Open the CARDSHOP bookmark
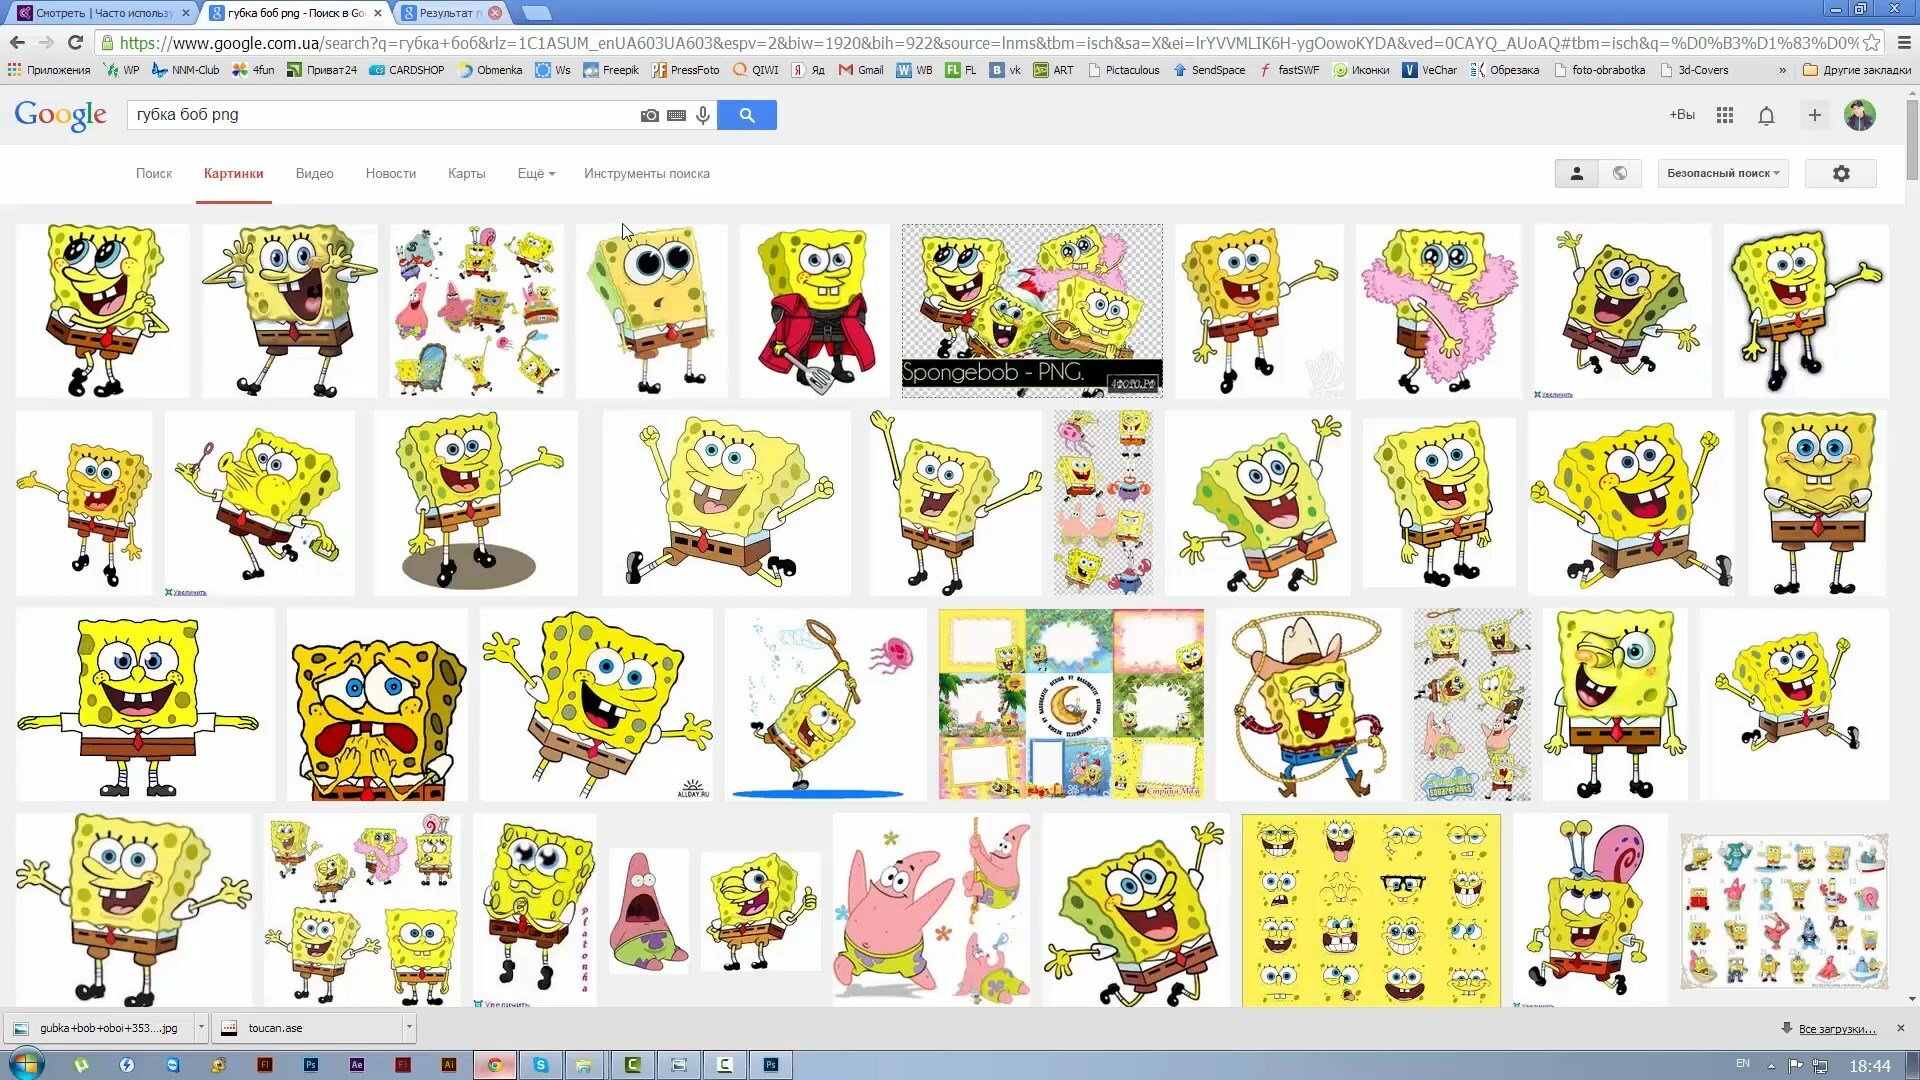Screen dimensions: 1920x1080 406,70
